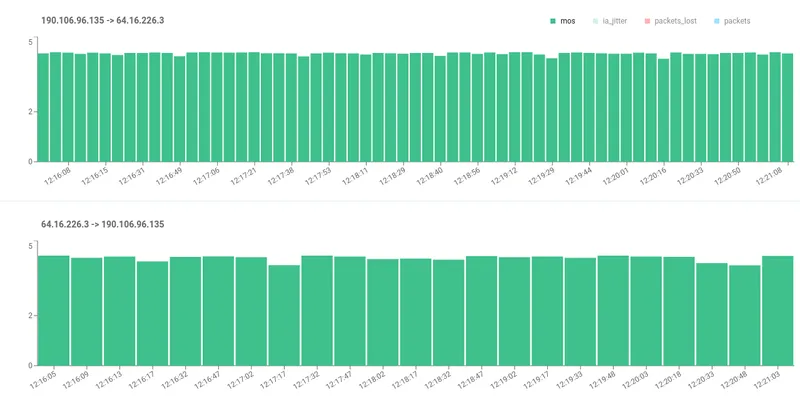Click the 12:20:48 bar in the bottom chart
The width and height of the screenshot is (800, 403).
tap(744, 315)
